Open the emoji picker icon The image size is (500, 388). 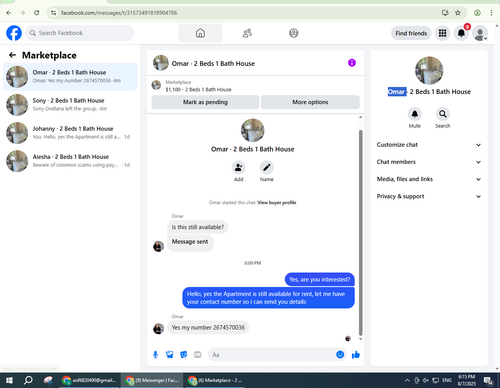point(340,355)
